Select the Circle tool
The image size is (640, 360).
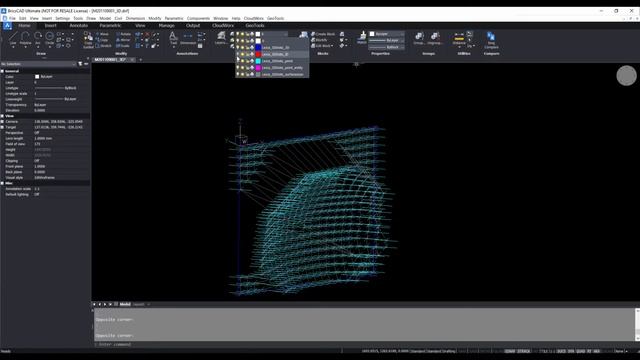[49, 38]
